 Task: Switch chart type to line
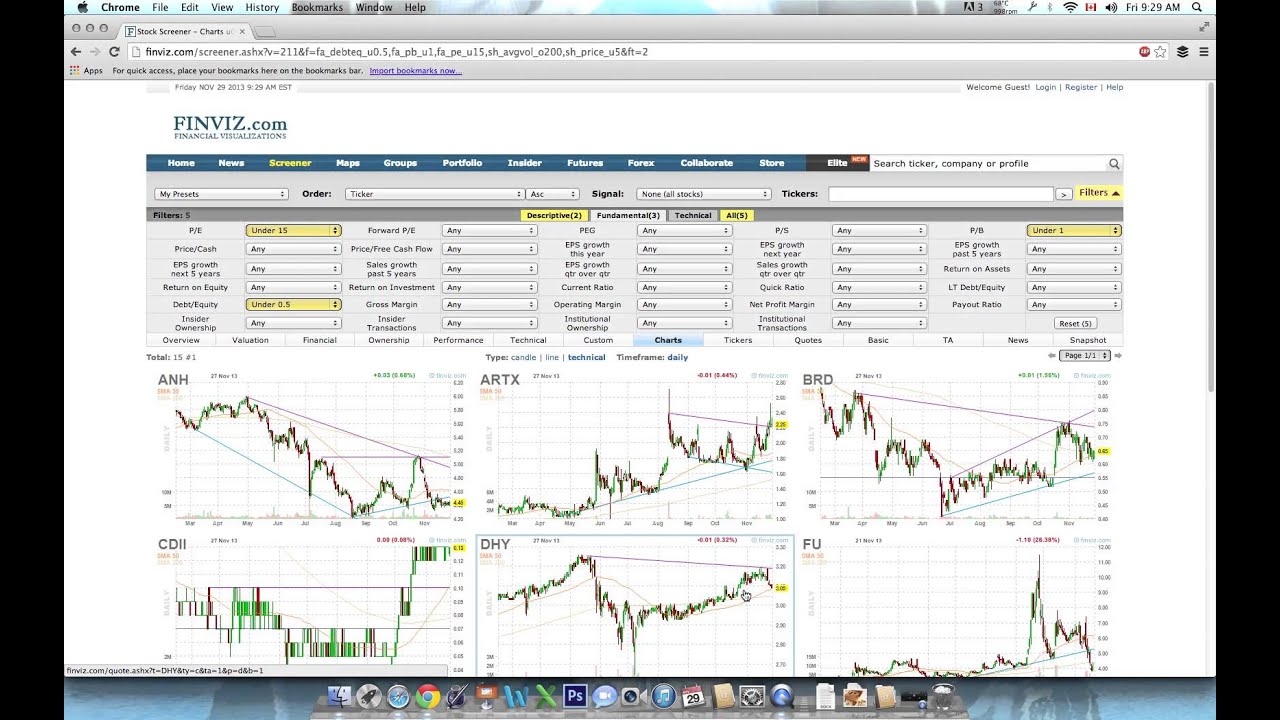[552, 357]
